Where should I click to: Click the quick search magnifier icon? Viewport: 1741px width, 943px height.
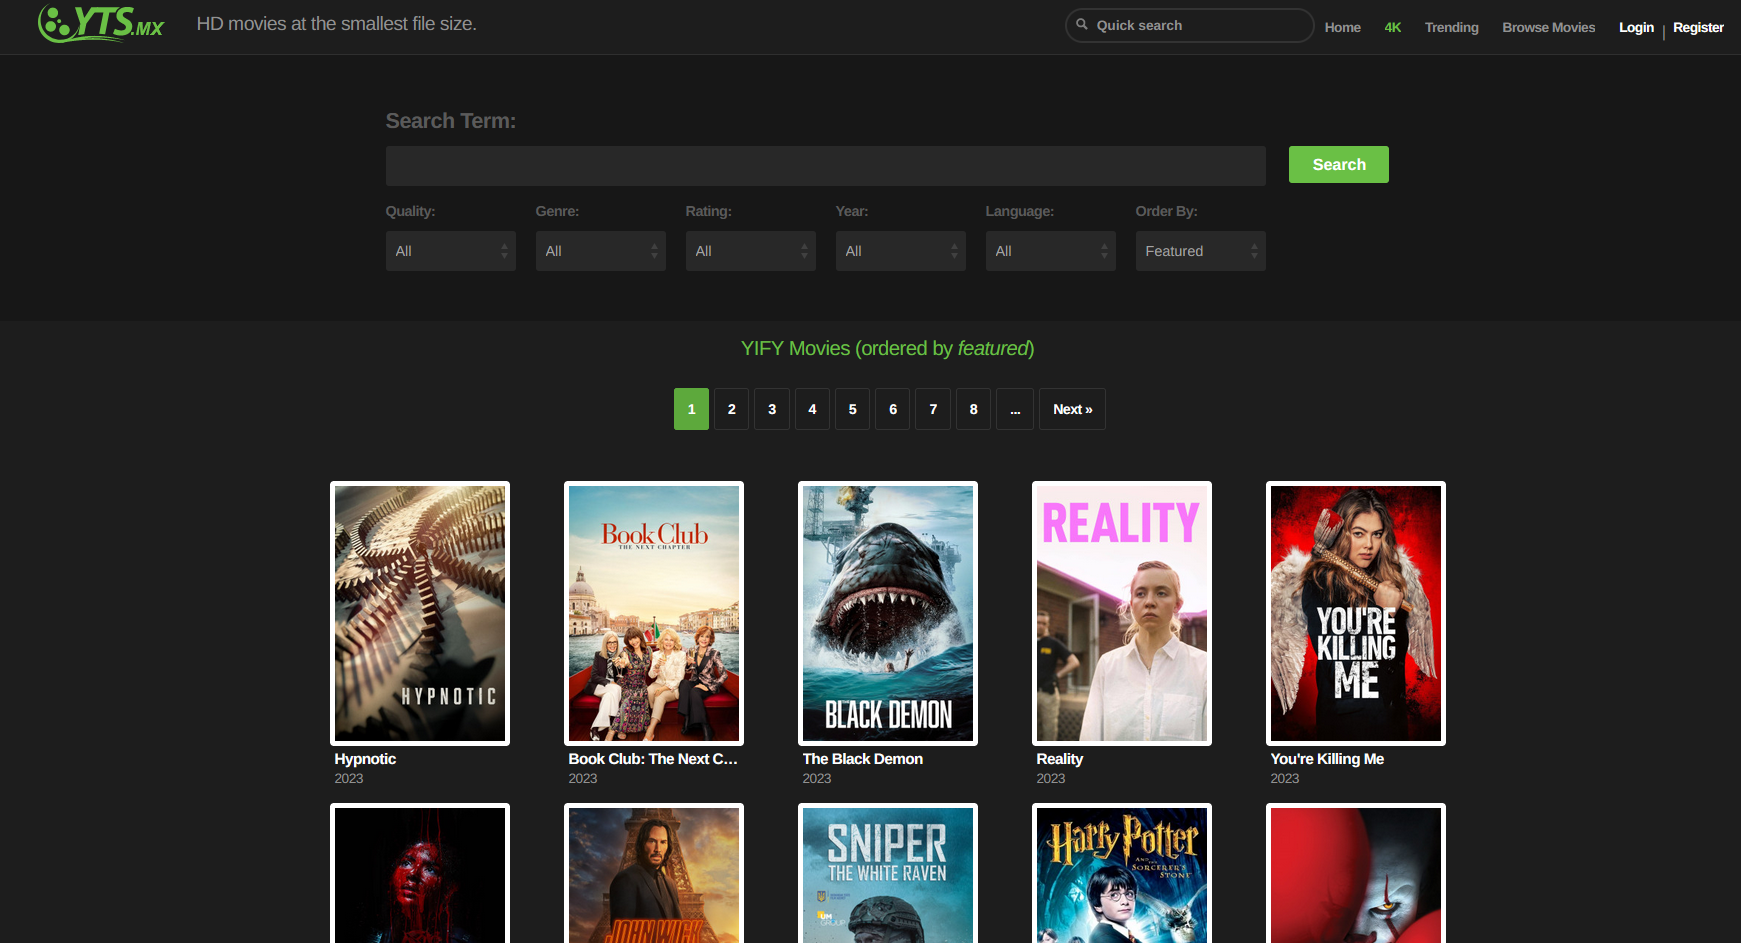tap(1082, 25)
